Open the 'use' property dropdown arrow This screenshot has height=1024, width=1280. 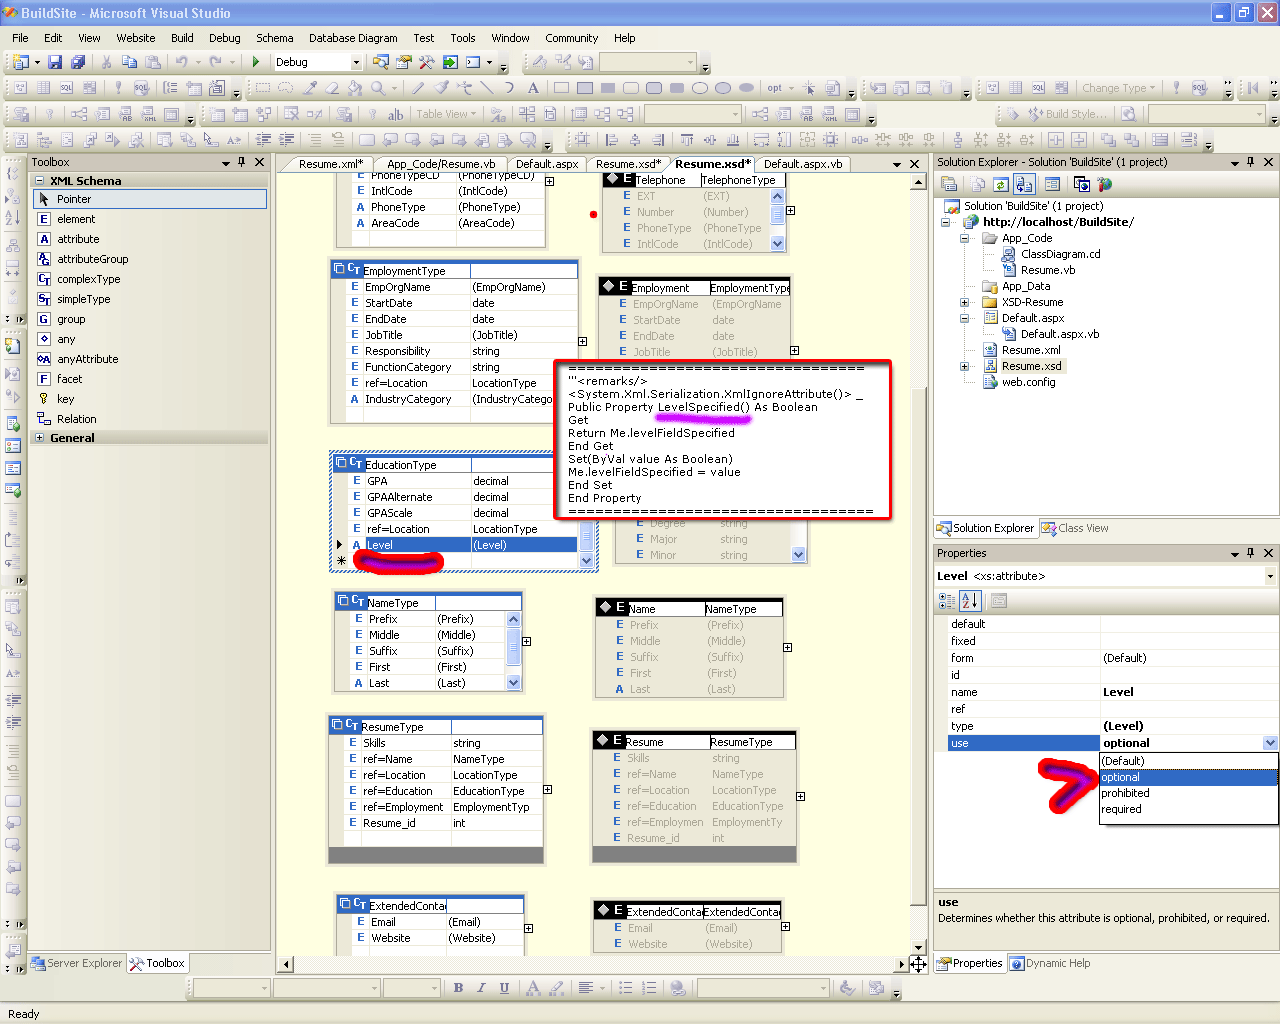[x=1270, y=743]
